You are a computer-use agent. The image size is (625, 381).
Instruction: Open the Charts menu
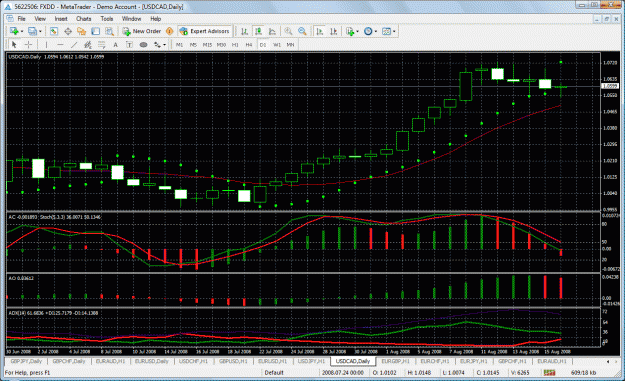click(x=84, y=19)
